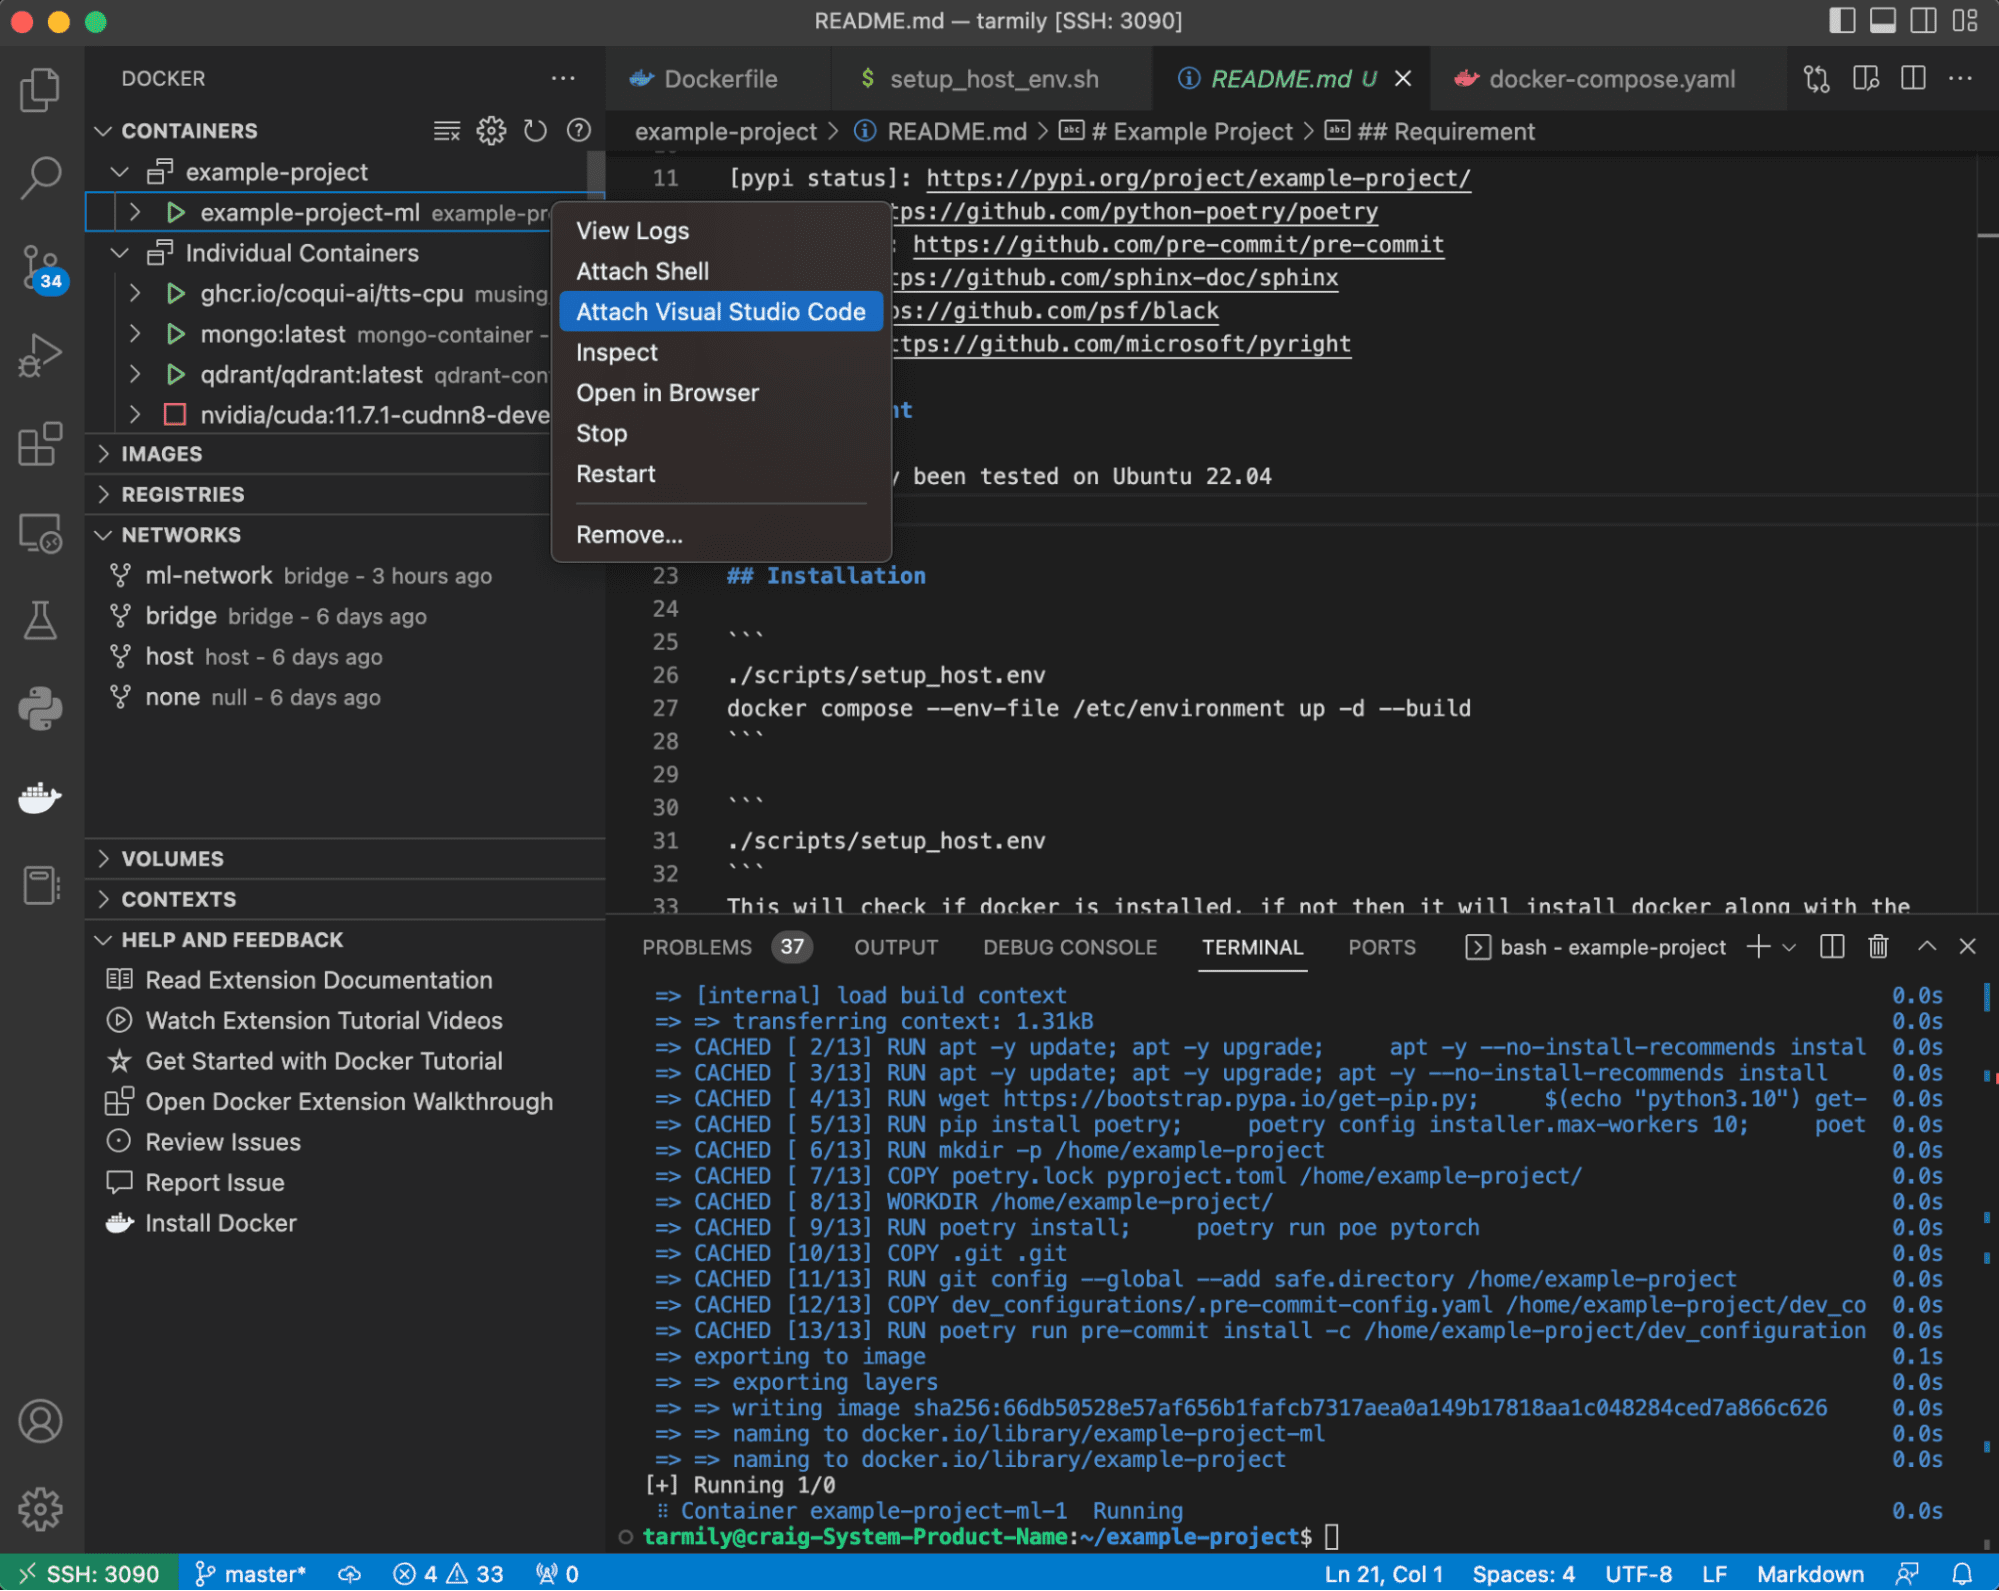The height and width of the screenshot is (1591, 1999).
Task: Expand the IMAGES section
Action: (x=162, y=454)
